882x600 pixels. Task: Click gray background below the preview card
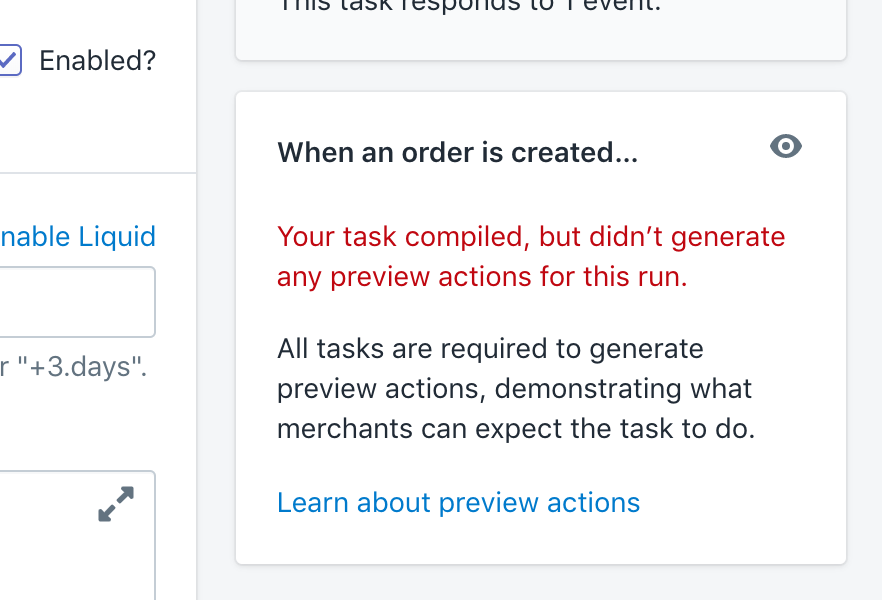click(541, 583)
